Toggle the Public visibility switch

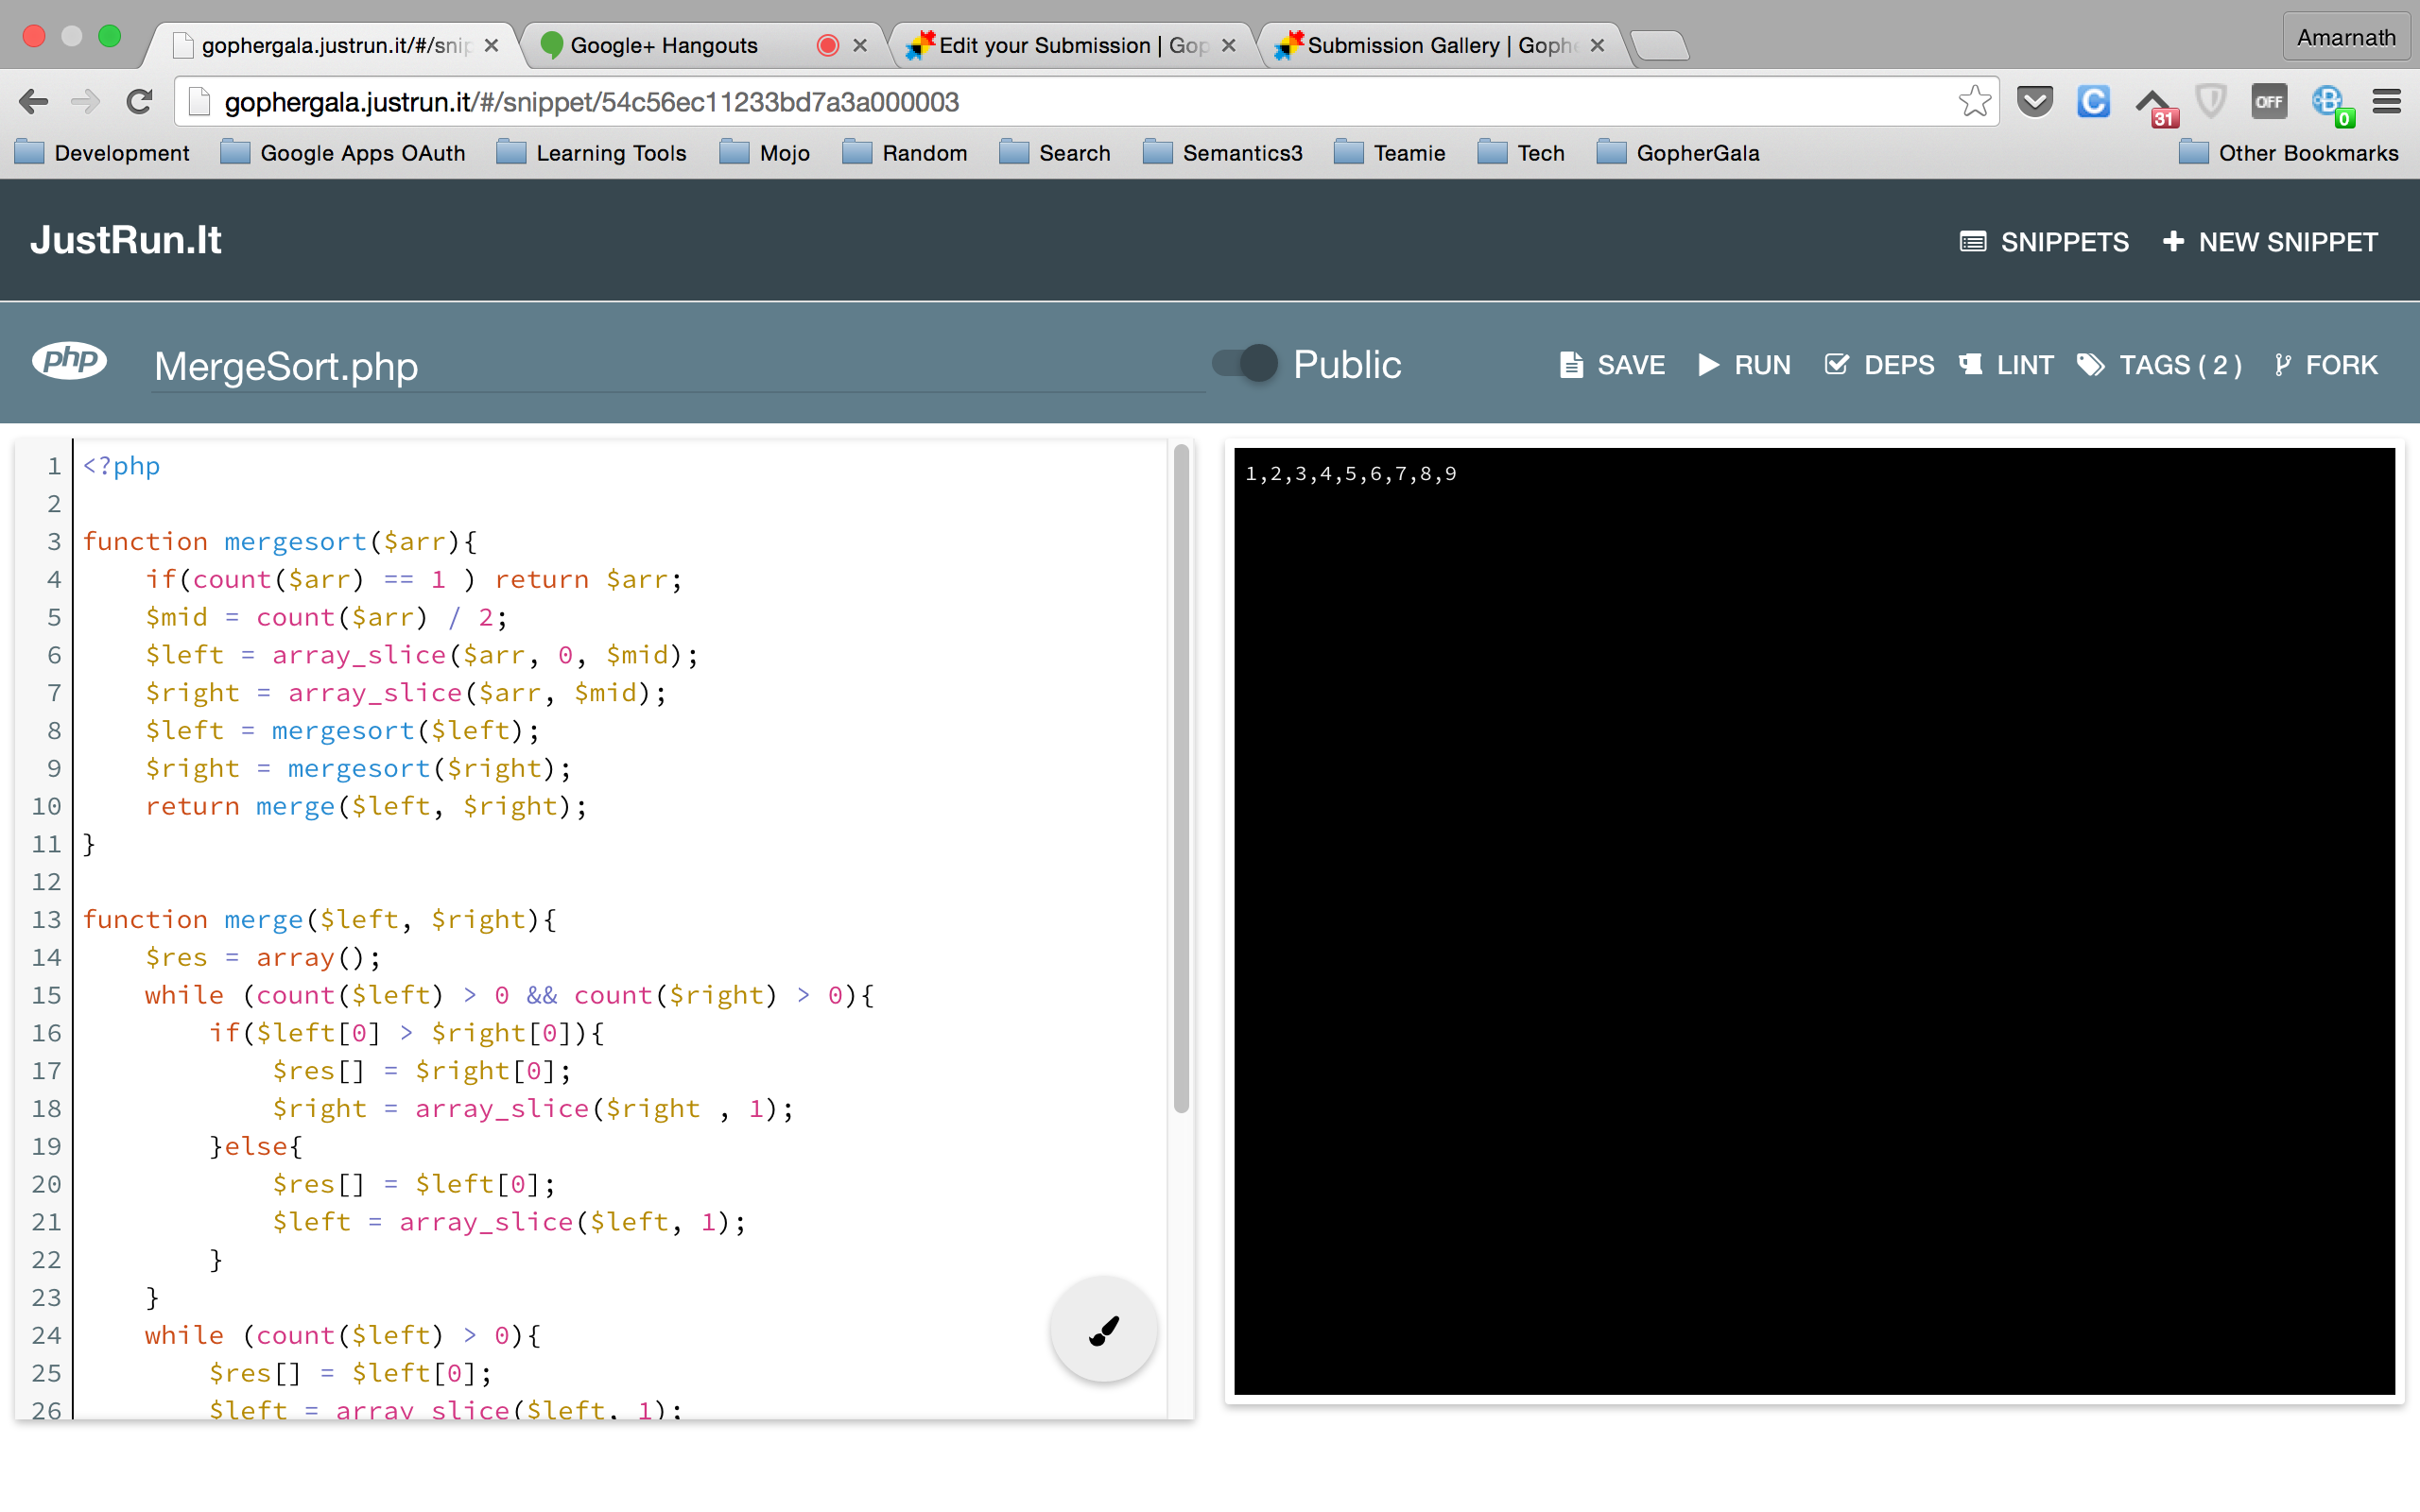coord(1245,363)
